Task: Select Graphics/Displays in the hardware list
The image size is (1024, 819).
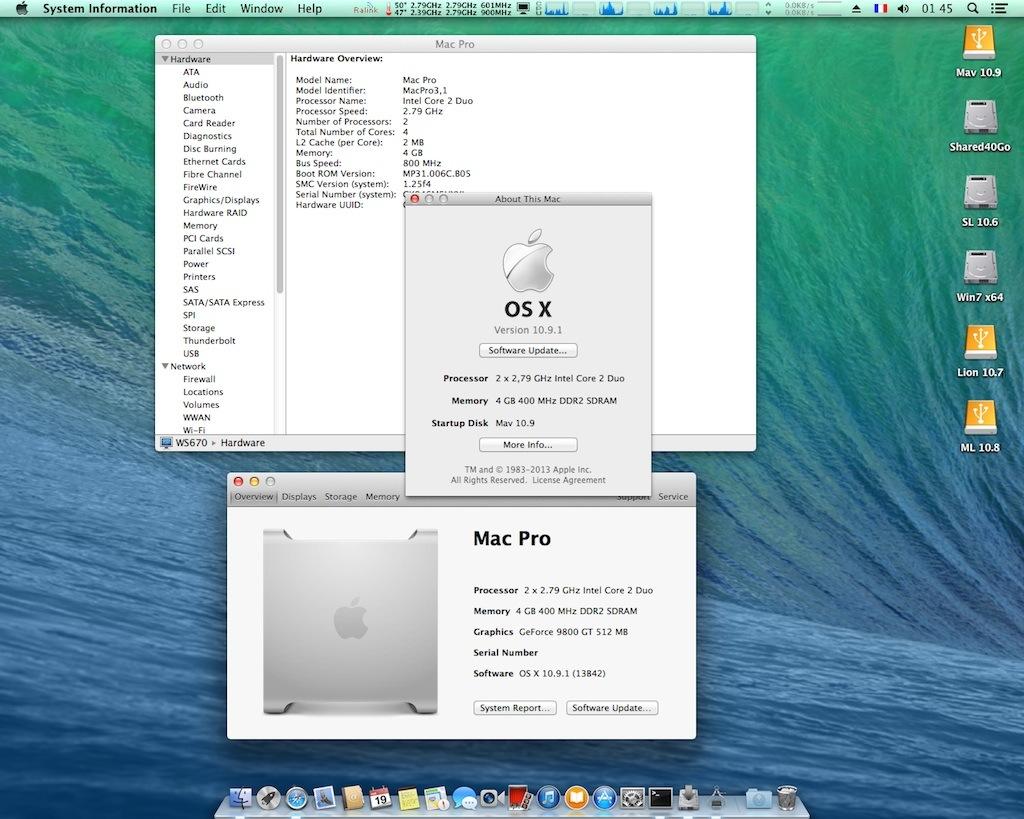Action: [x=221, y=200]
